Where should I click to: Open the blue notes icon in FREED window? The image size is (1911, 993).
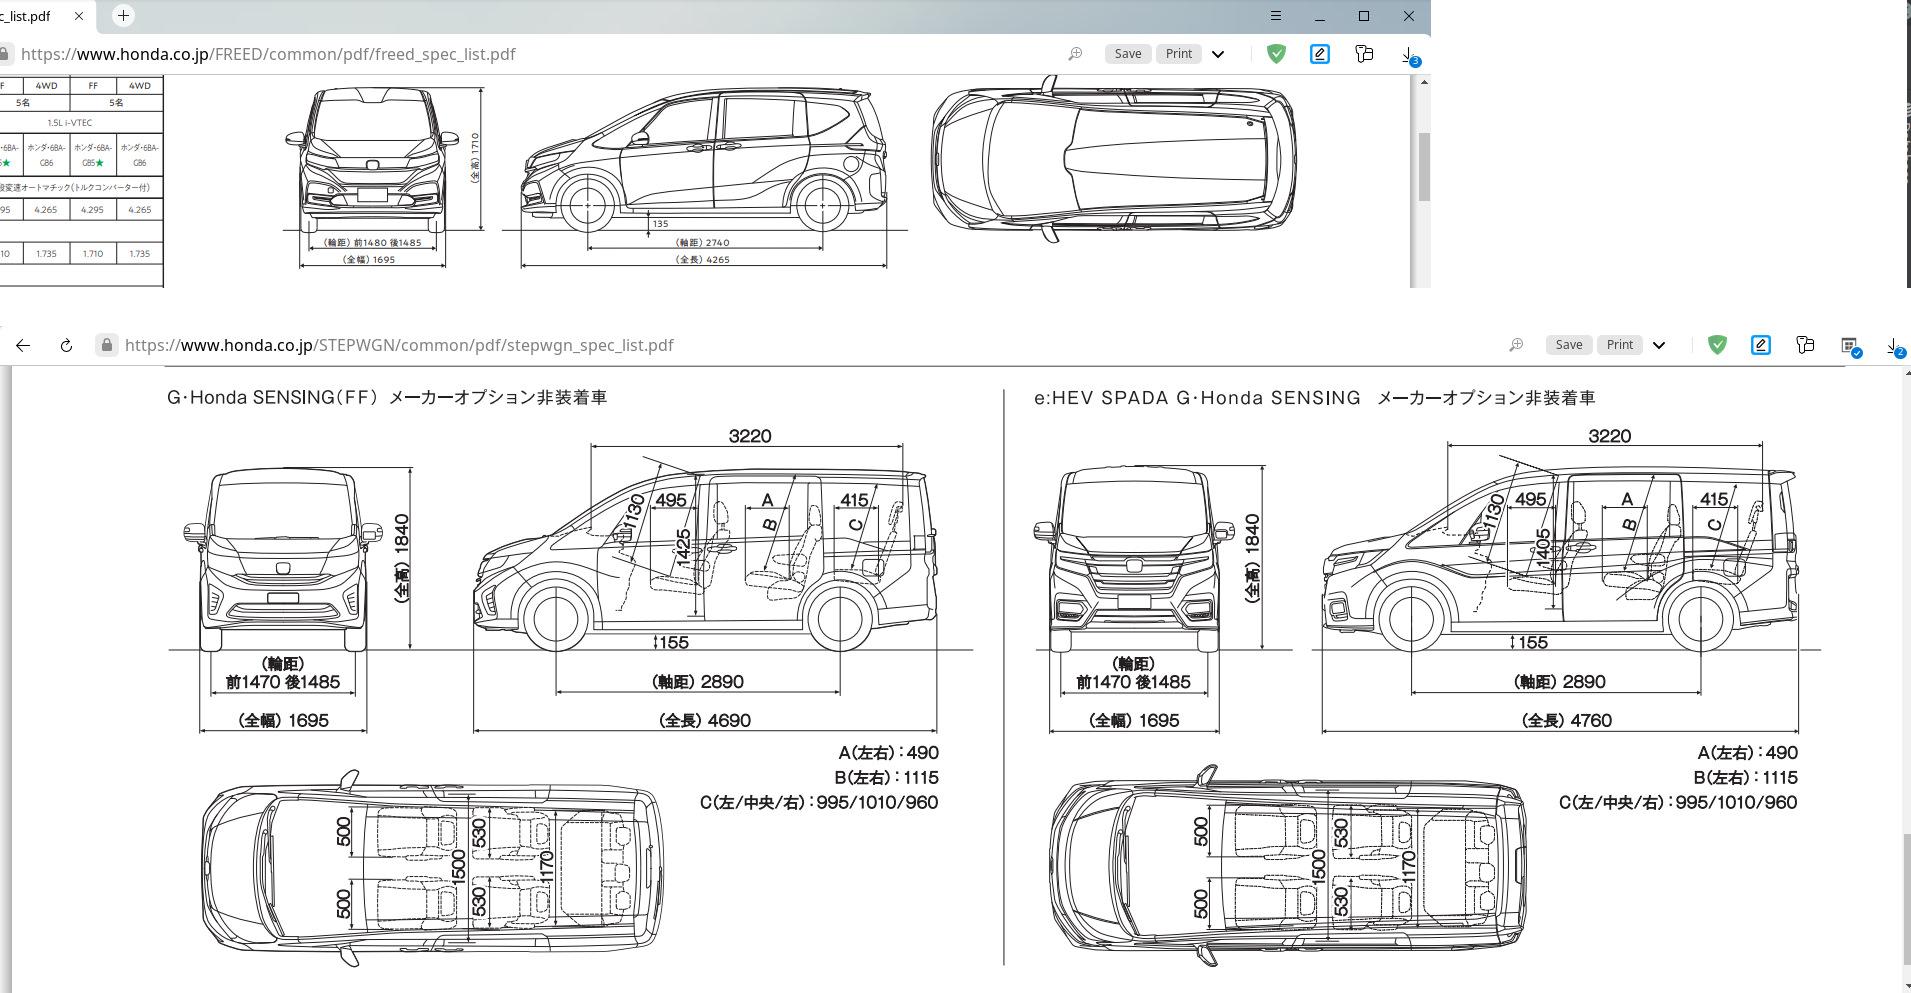pyautogui.click(x=1319, y=54)
